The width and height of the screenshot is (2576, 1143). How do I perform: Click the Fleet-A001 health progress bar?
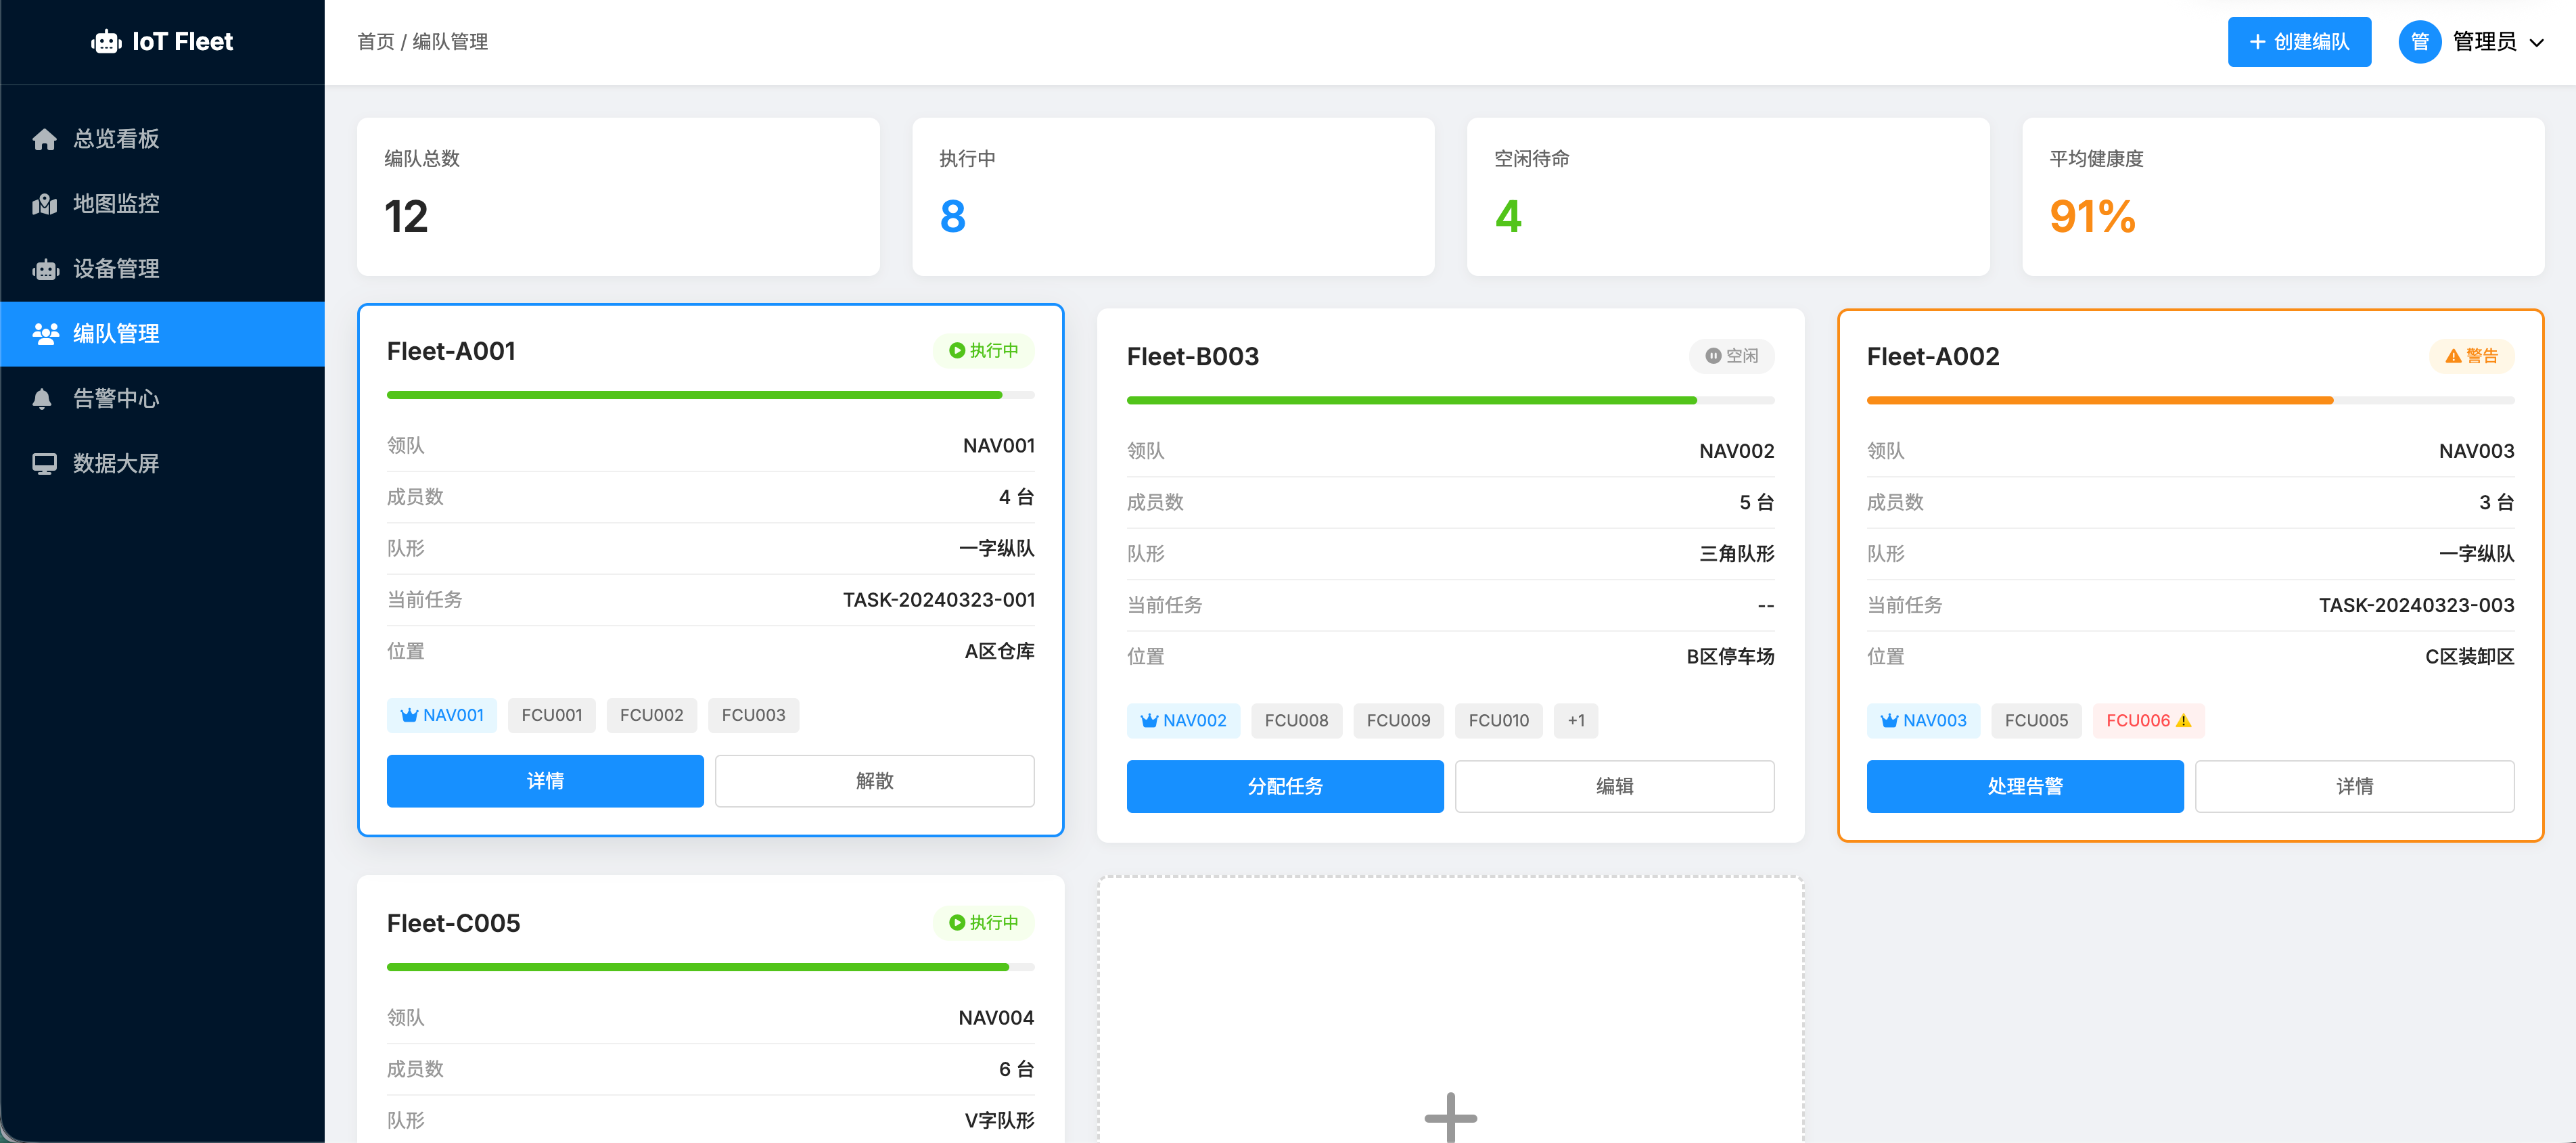[711, 395]
